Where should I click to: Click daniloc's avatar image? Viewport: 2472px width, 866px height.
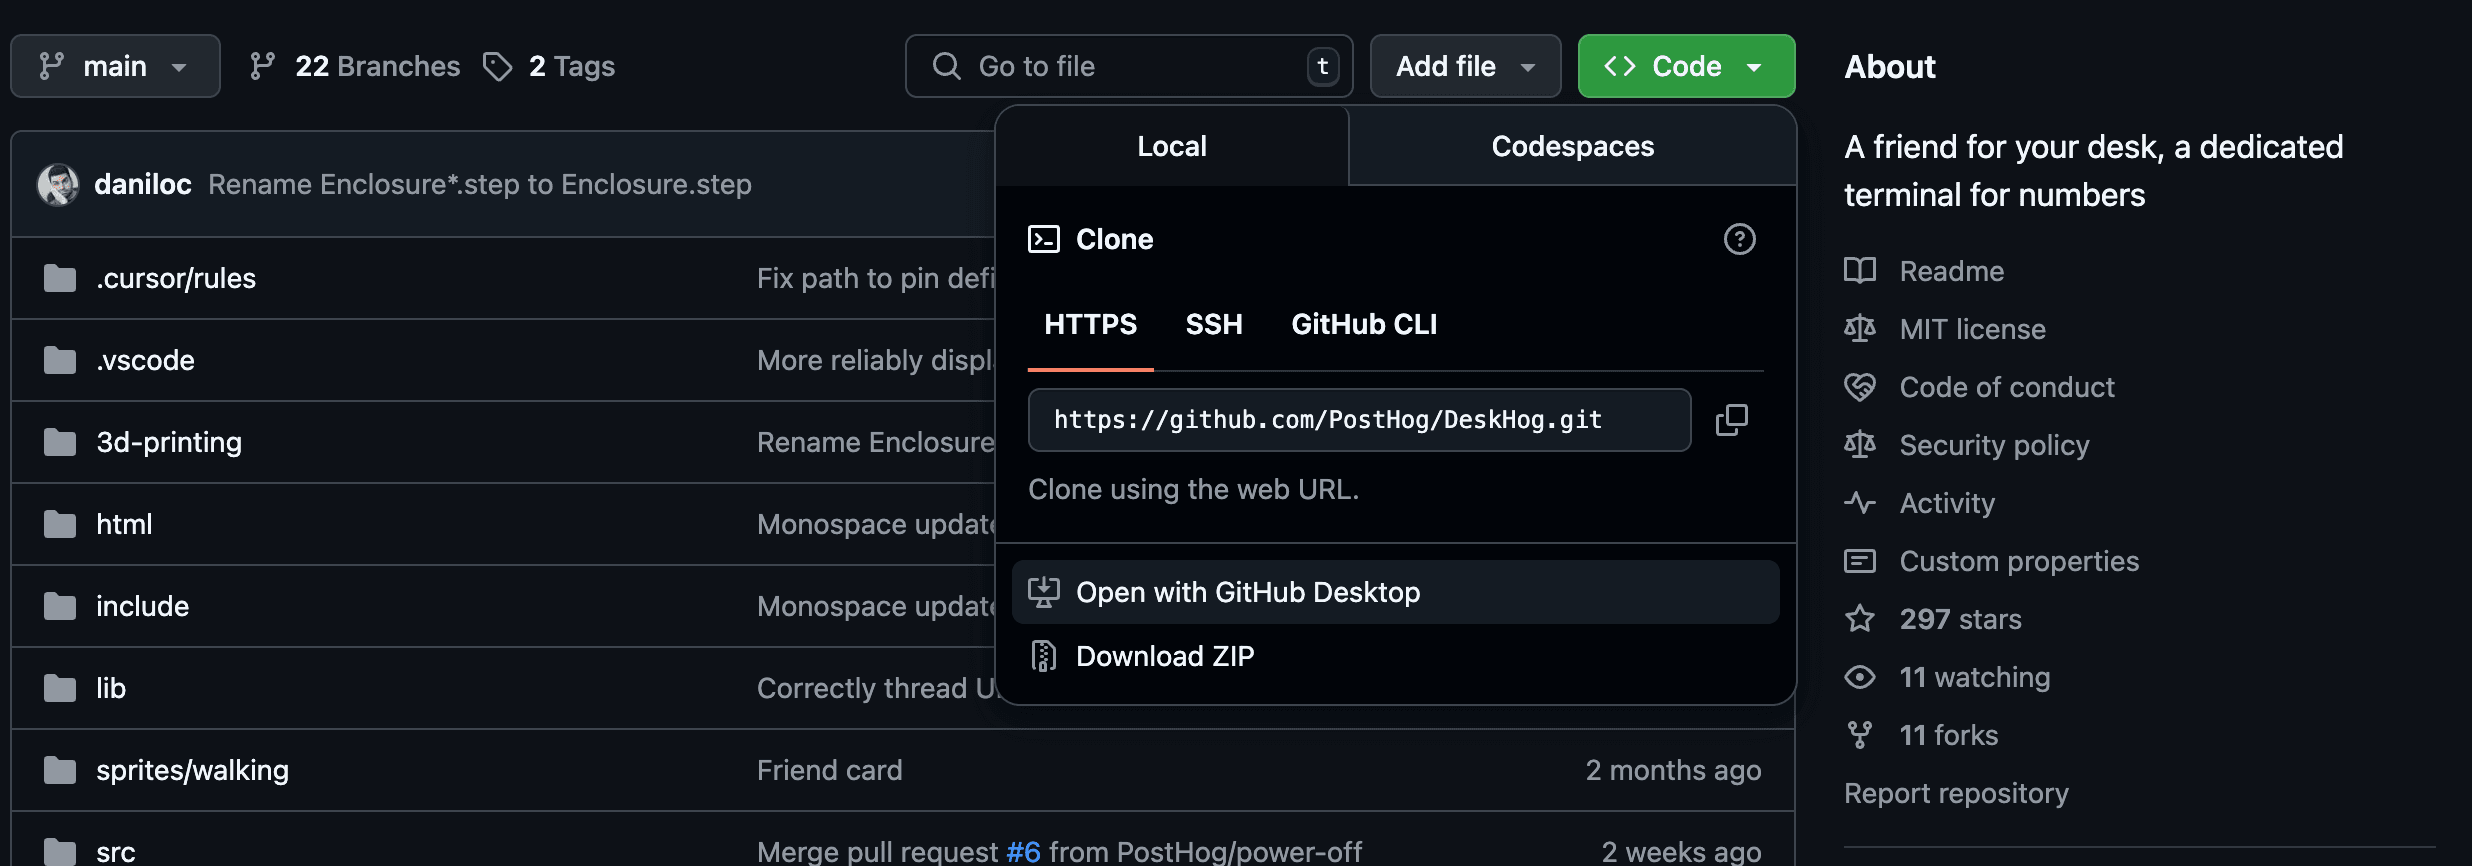pos(58,184)
